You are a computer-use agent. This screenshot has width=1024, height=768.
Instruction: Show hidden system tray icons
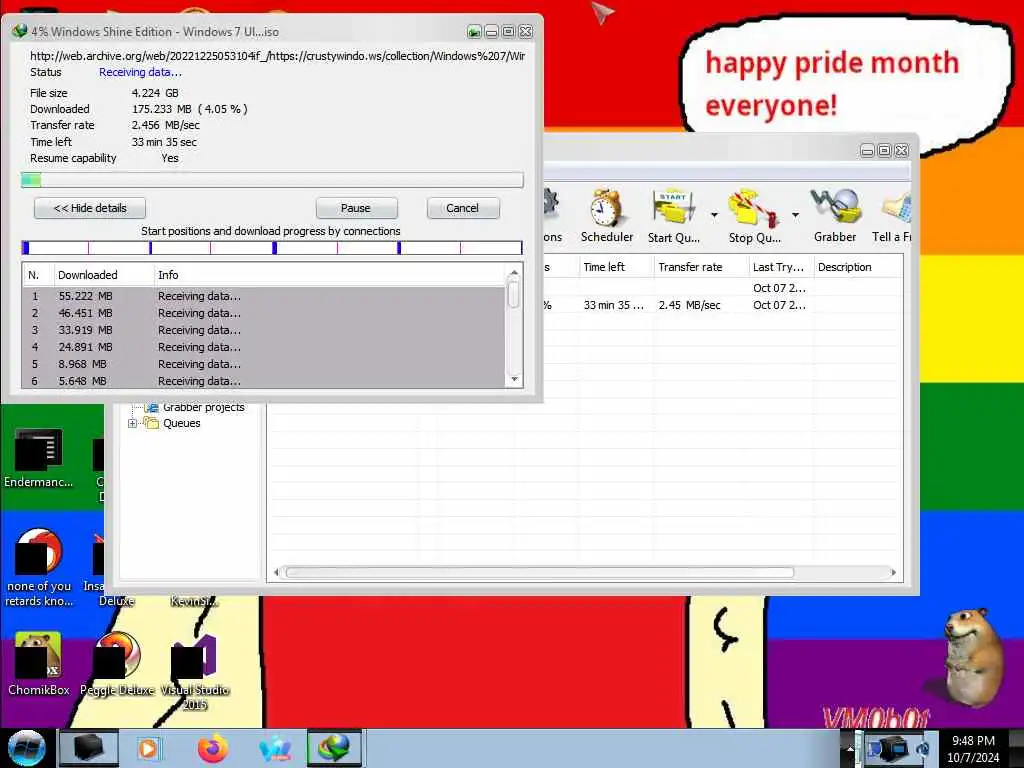pyautogui.click(x=850, y=749)
